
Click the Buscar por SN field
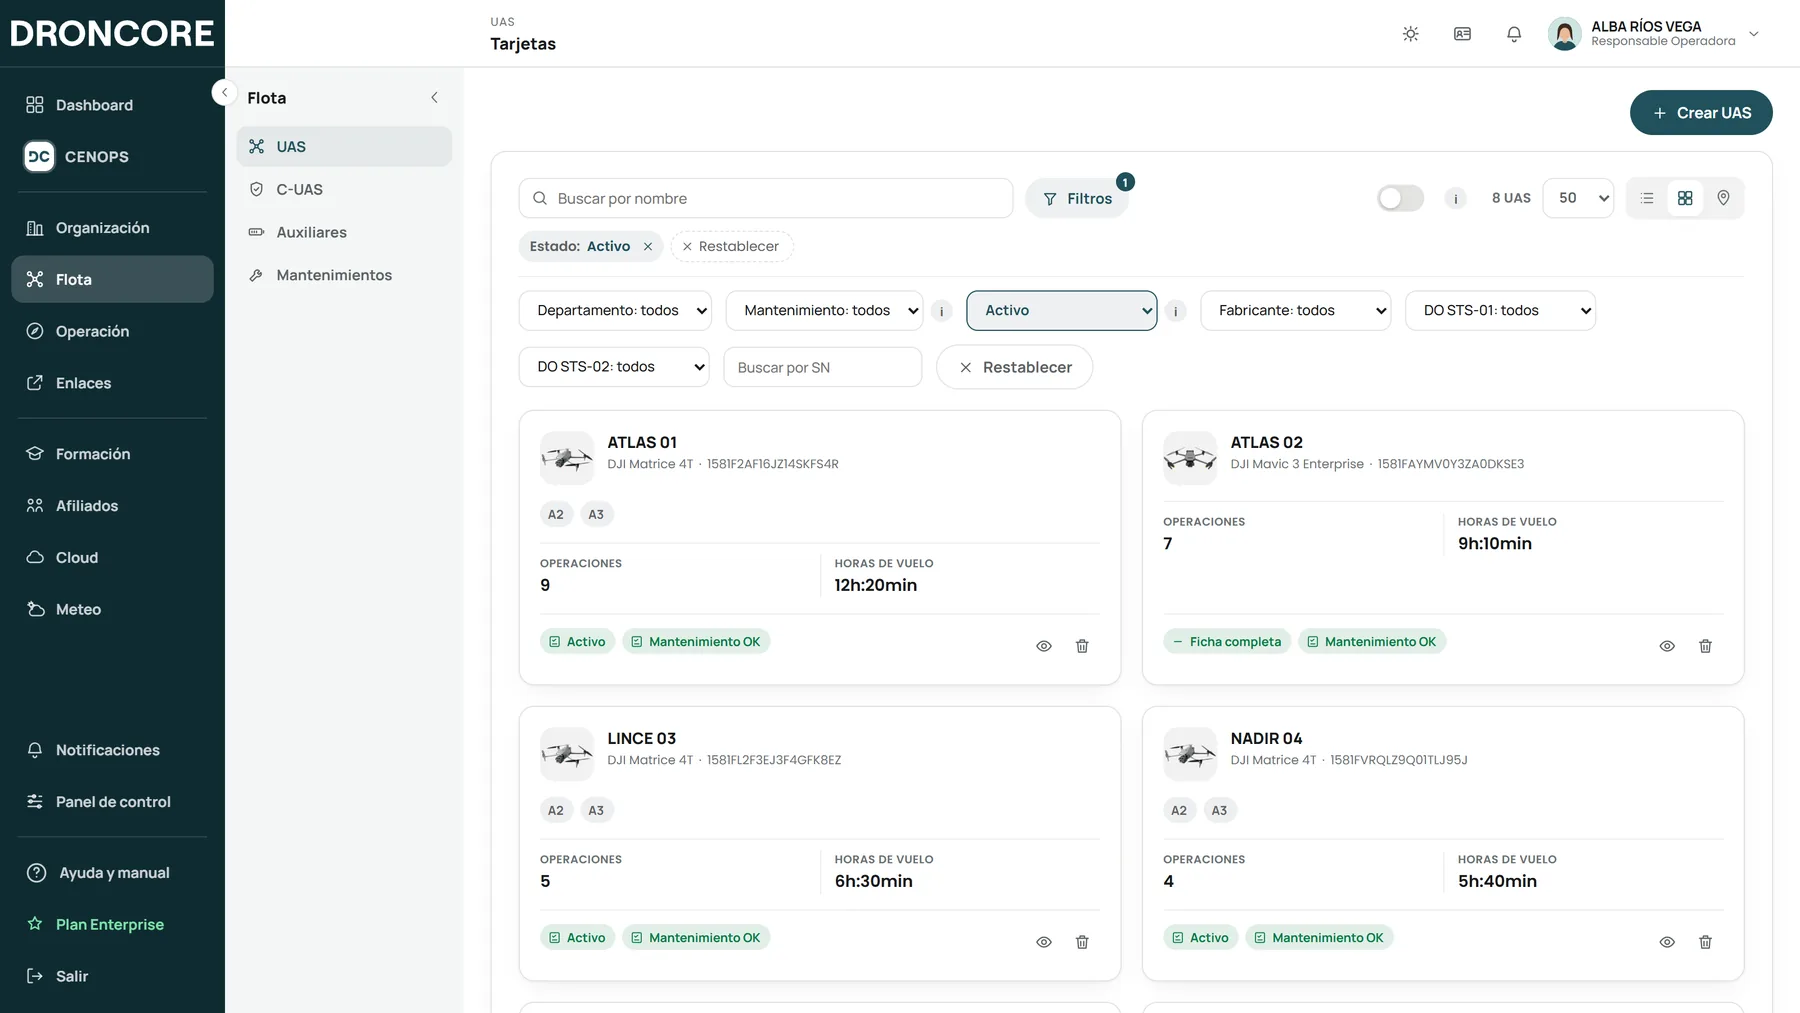click(822, 367)
